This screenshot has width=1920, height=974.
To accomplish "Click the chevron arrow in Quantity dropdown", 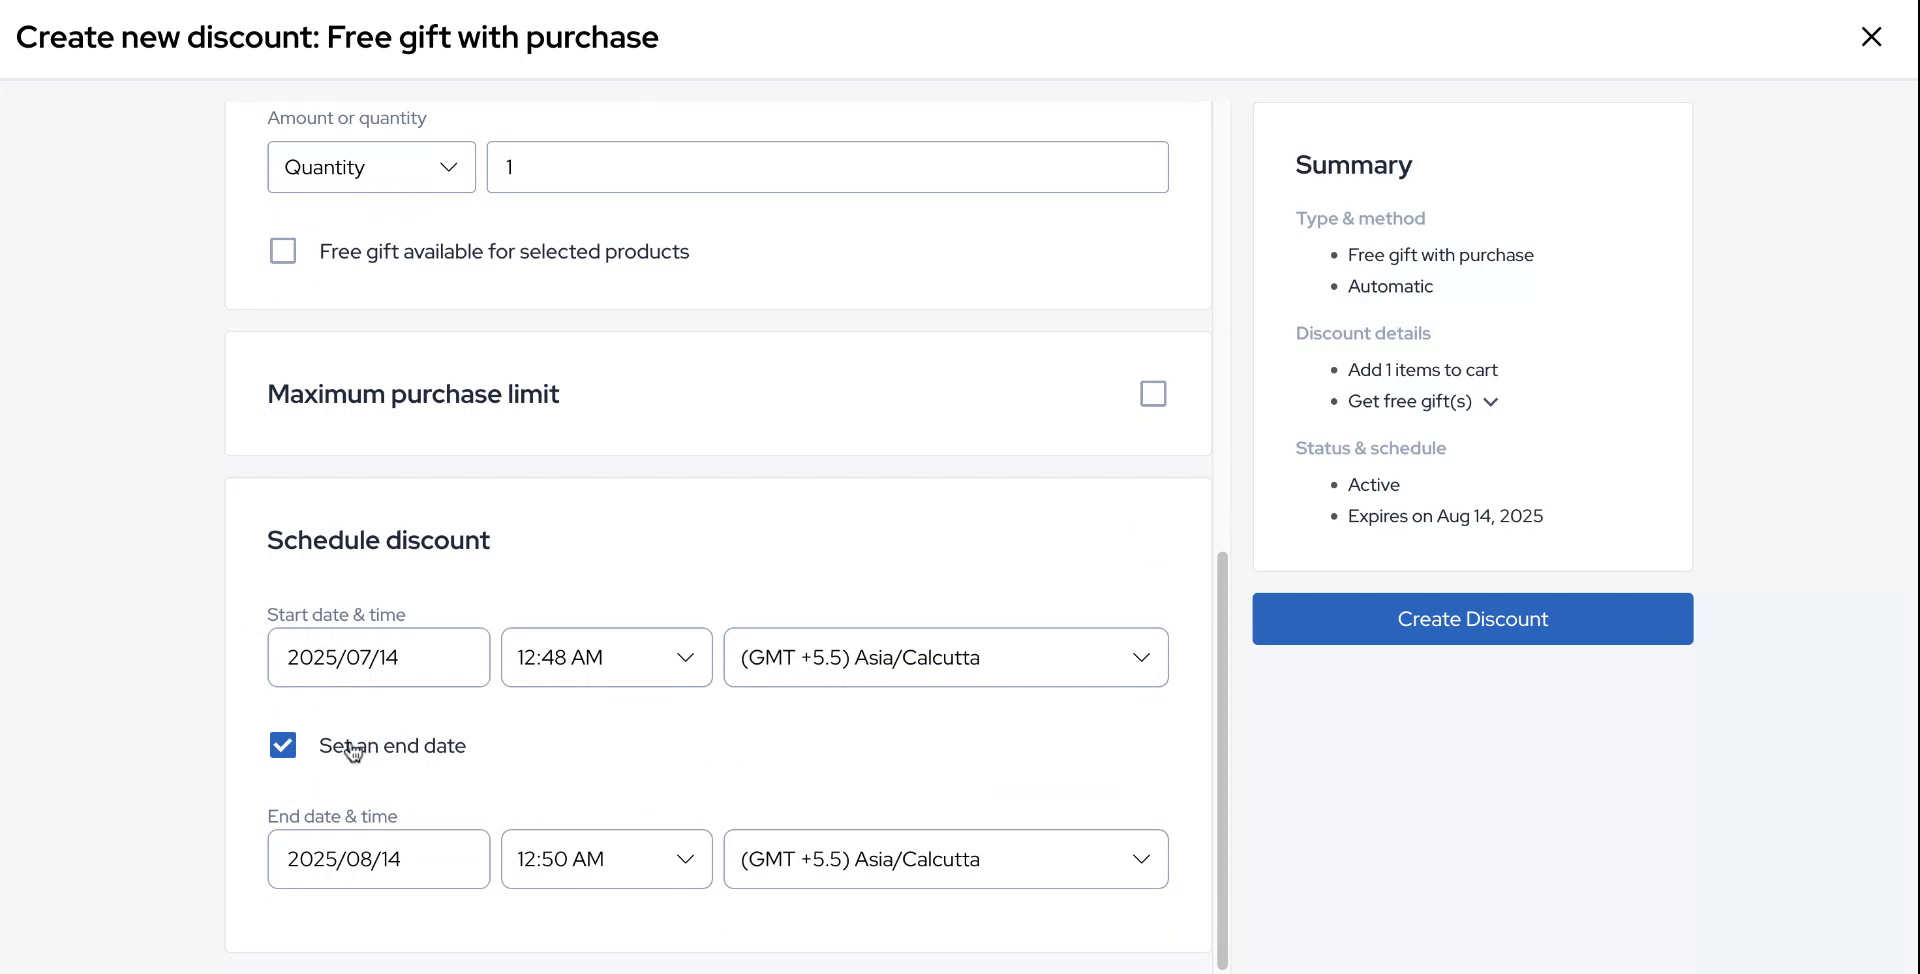I will click(448, 167).
